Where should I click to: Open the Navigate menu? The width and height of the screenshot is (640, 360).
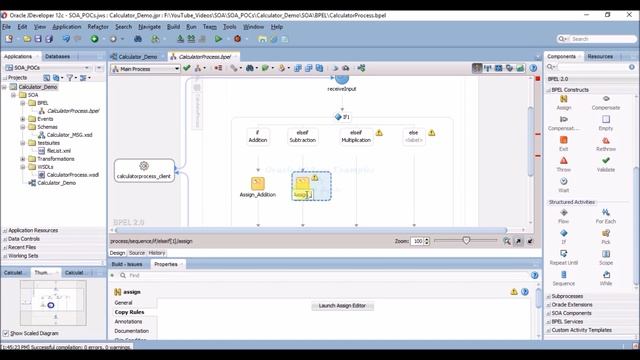click(149, 27)
